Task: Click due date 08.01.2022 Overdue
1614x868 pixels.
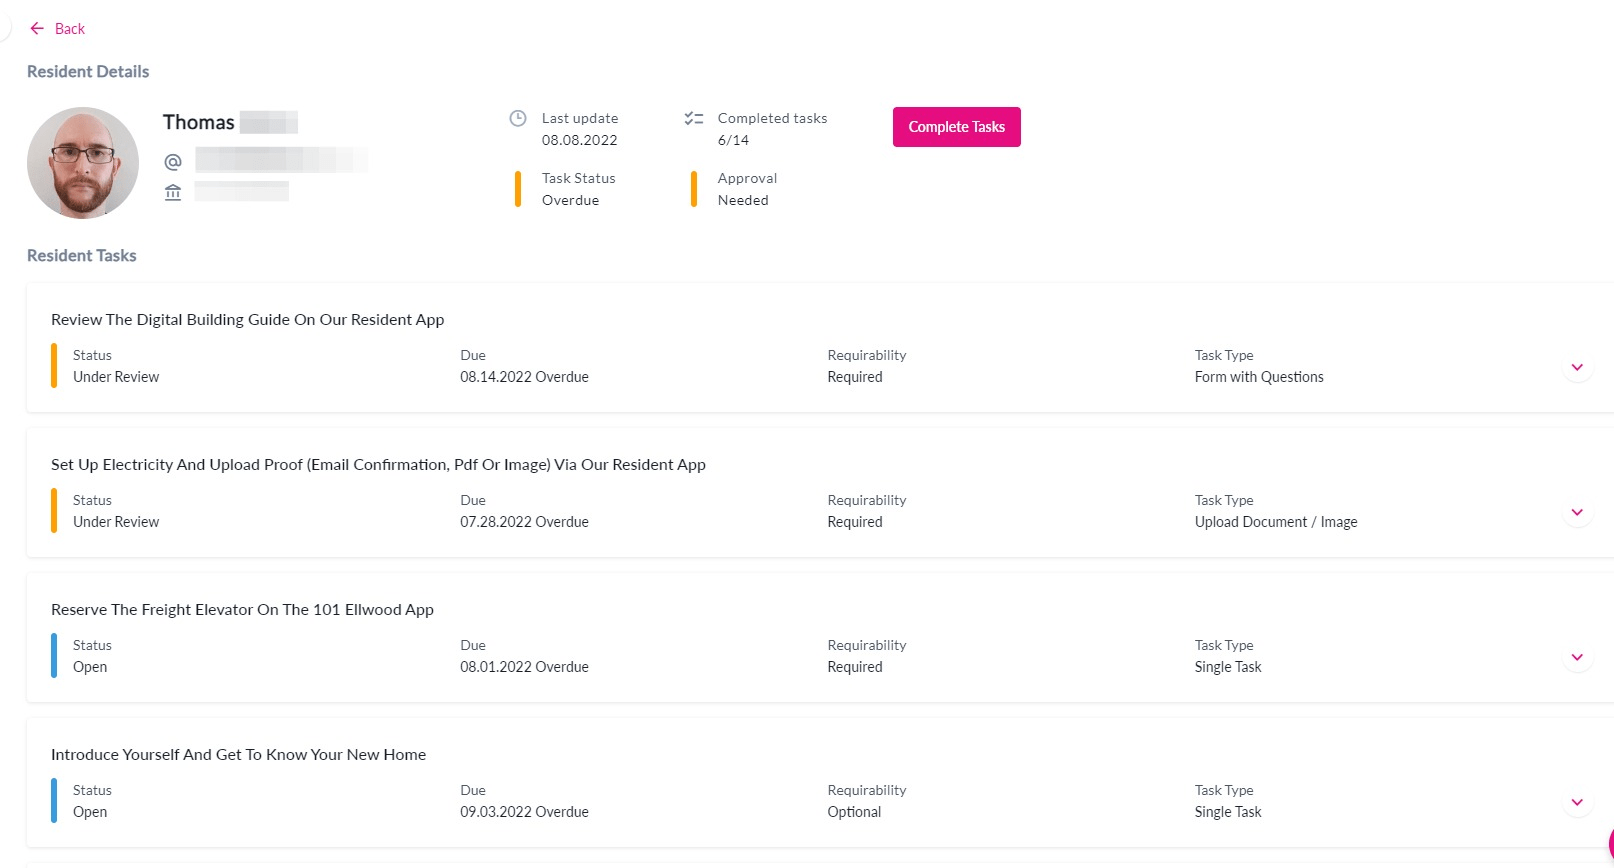Action: coord(524,667)
